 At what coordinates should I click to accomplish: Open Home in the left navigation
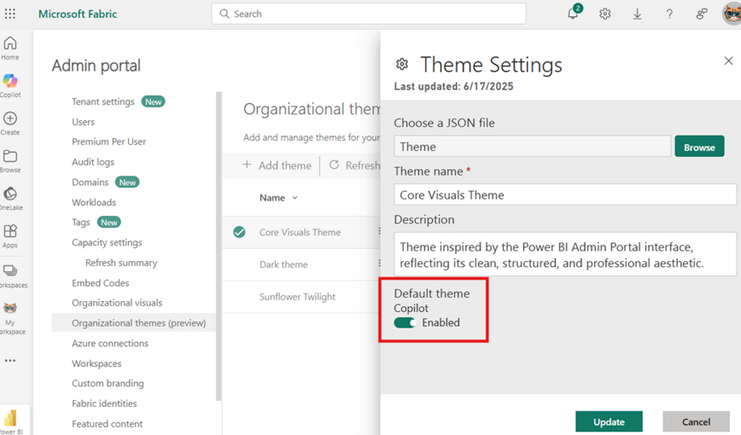coord(10,48)
